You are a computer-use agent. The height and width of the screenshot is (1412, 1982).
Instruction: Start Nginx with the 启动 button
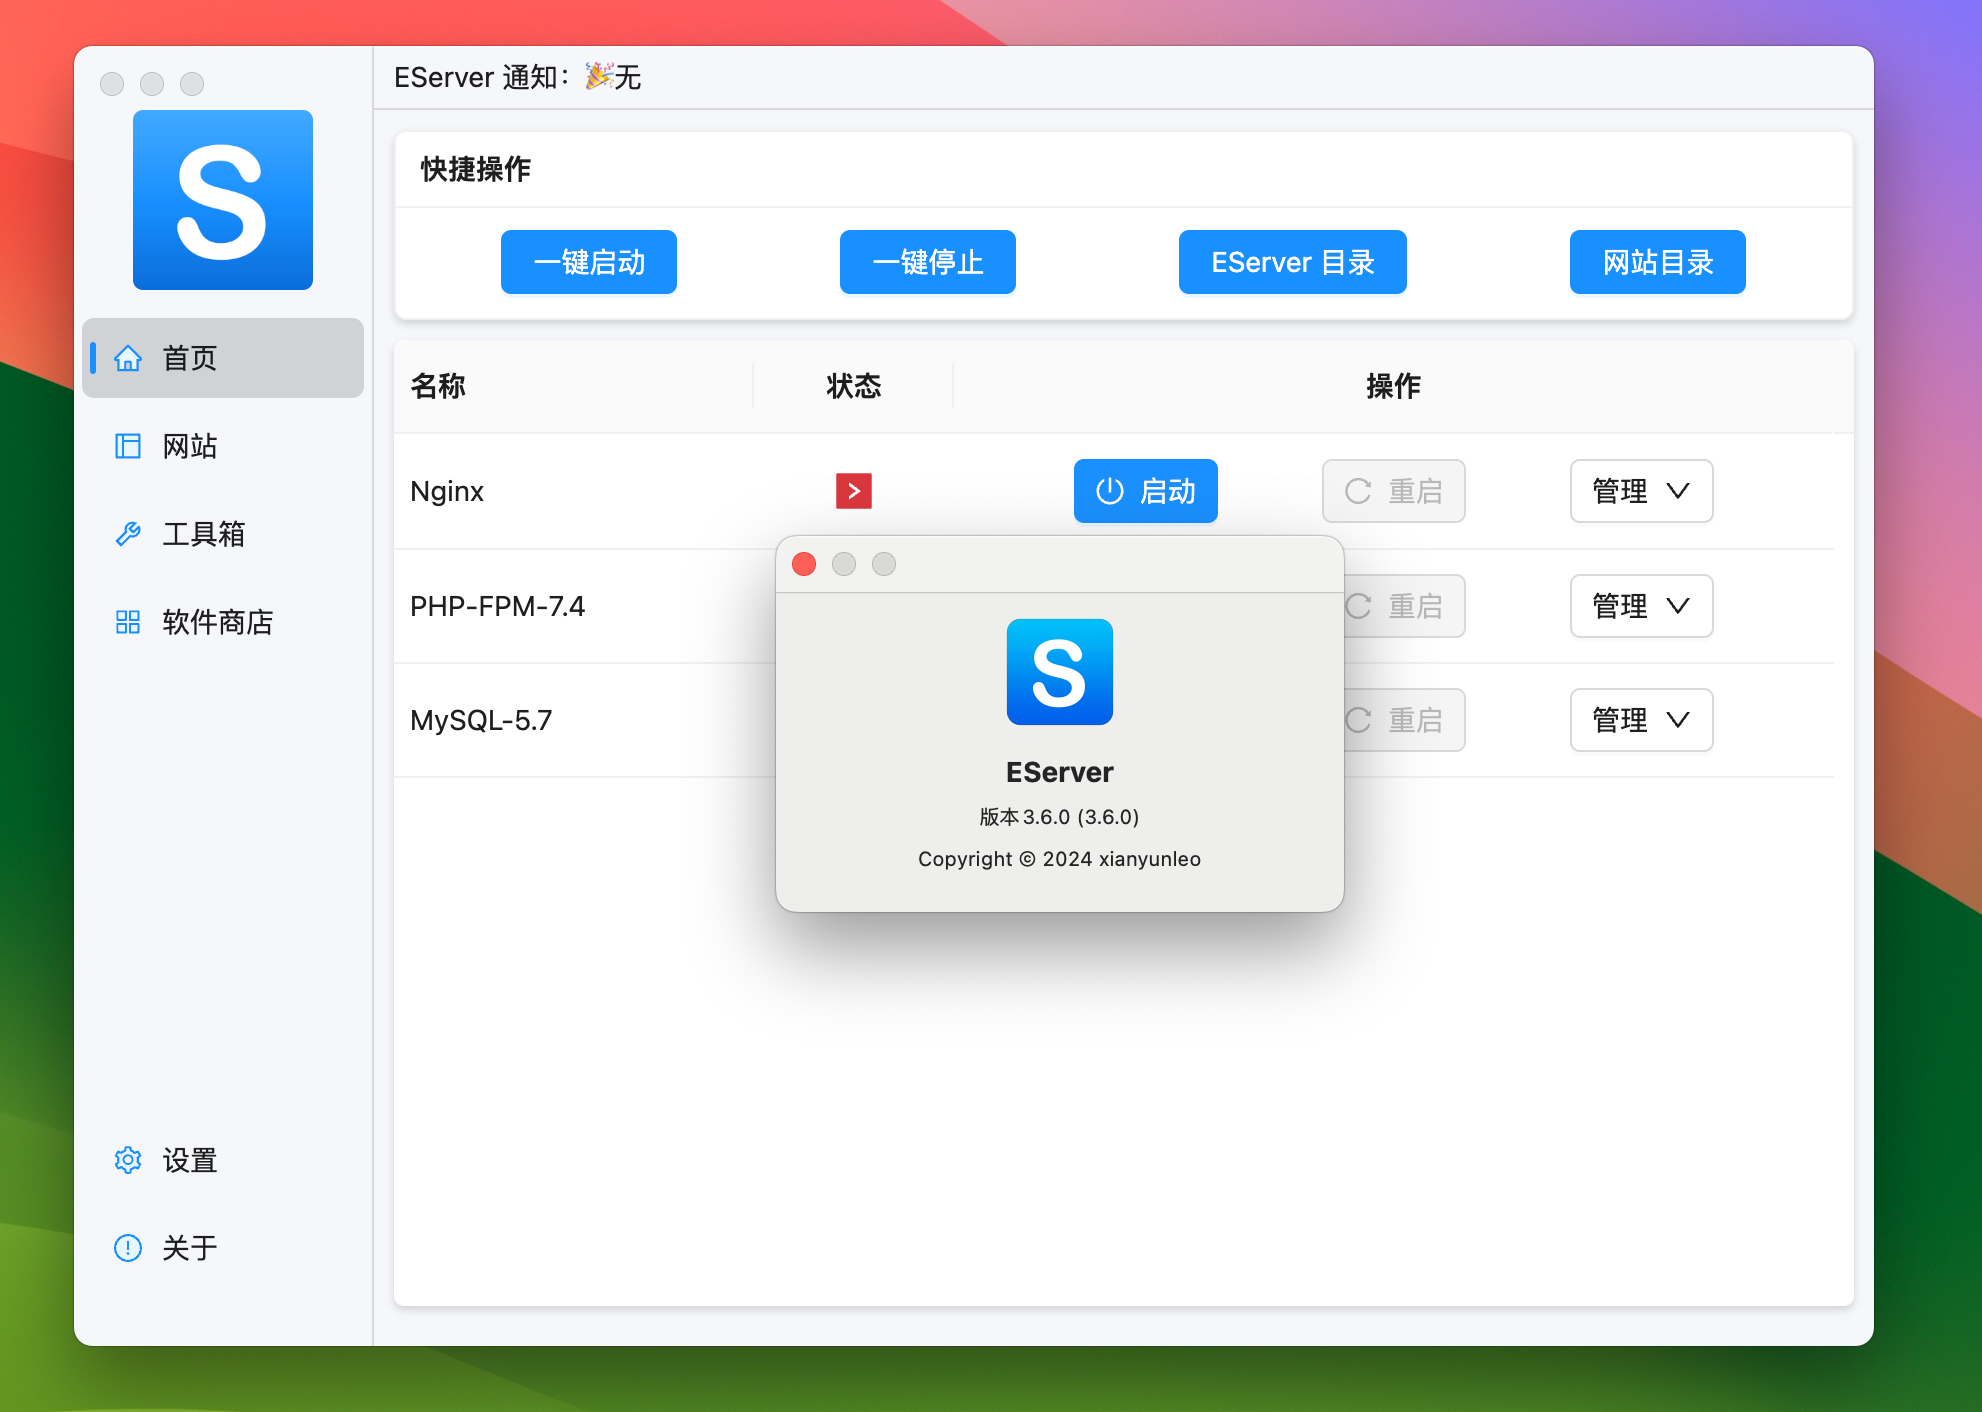pos(1146,491)
